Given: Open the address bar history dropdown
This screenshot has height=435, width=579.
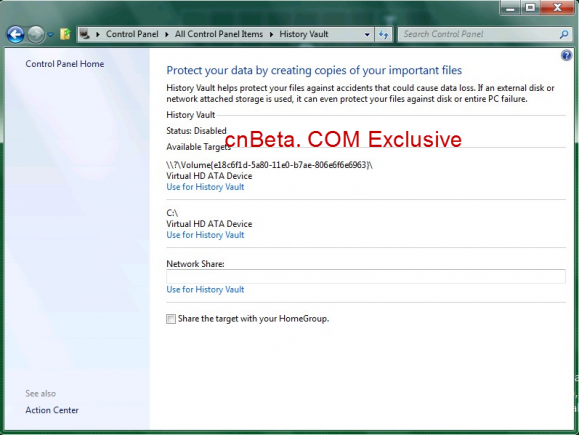Looking at the screenshot, I should click(x=367, y=34).
